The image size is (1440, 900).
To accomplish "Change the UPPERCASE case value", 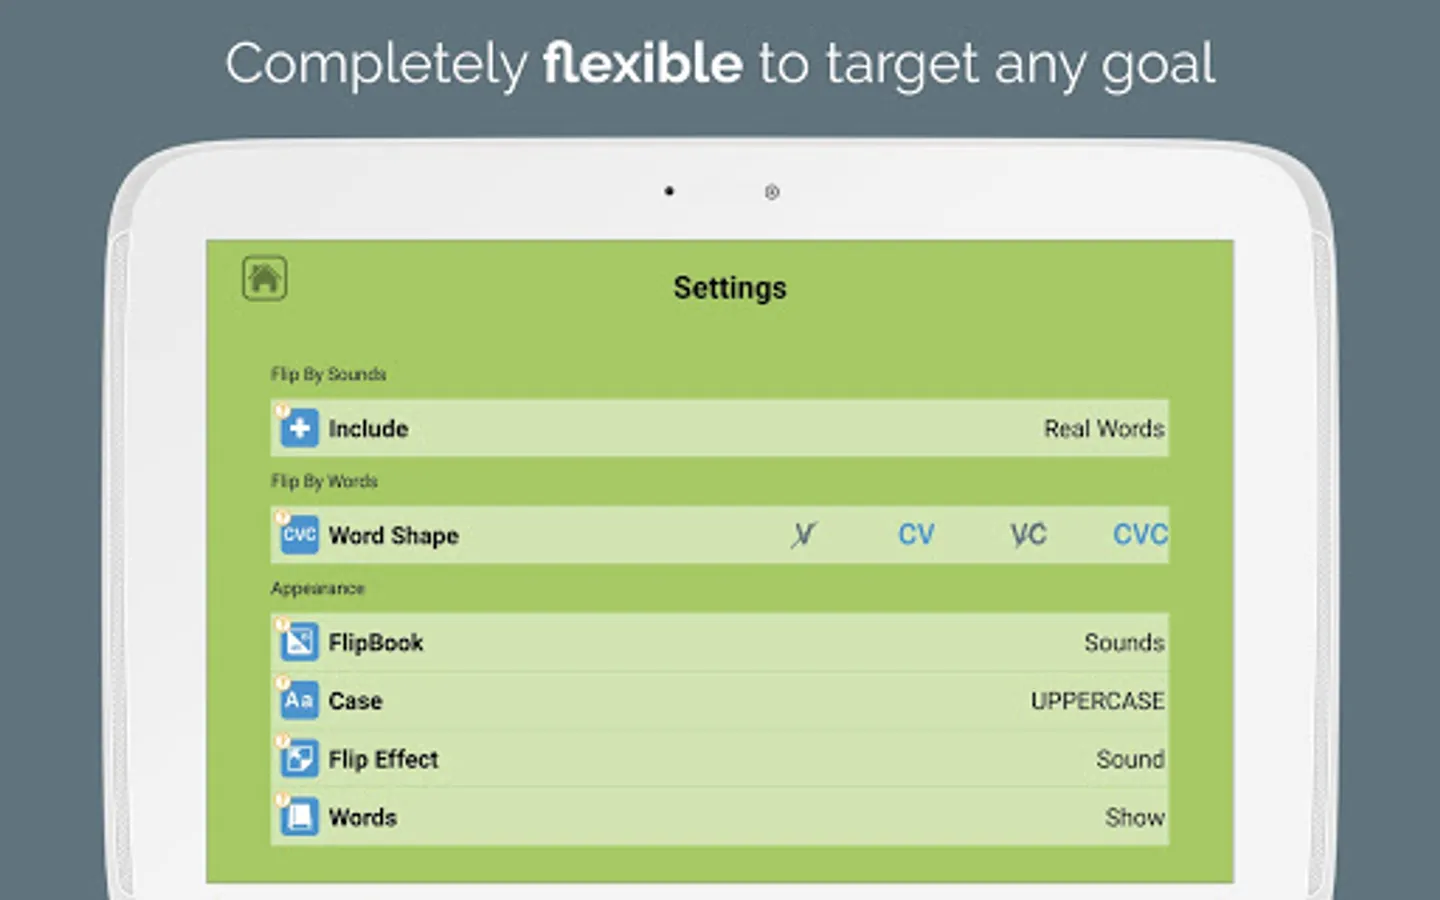I will click(1097, 700).
